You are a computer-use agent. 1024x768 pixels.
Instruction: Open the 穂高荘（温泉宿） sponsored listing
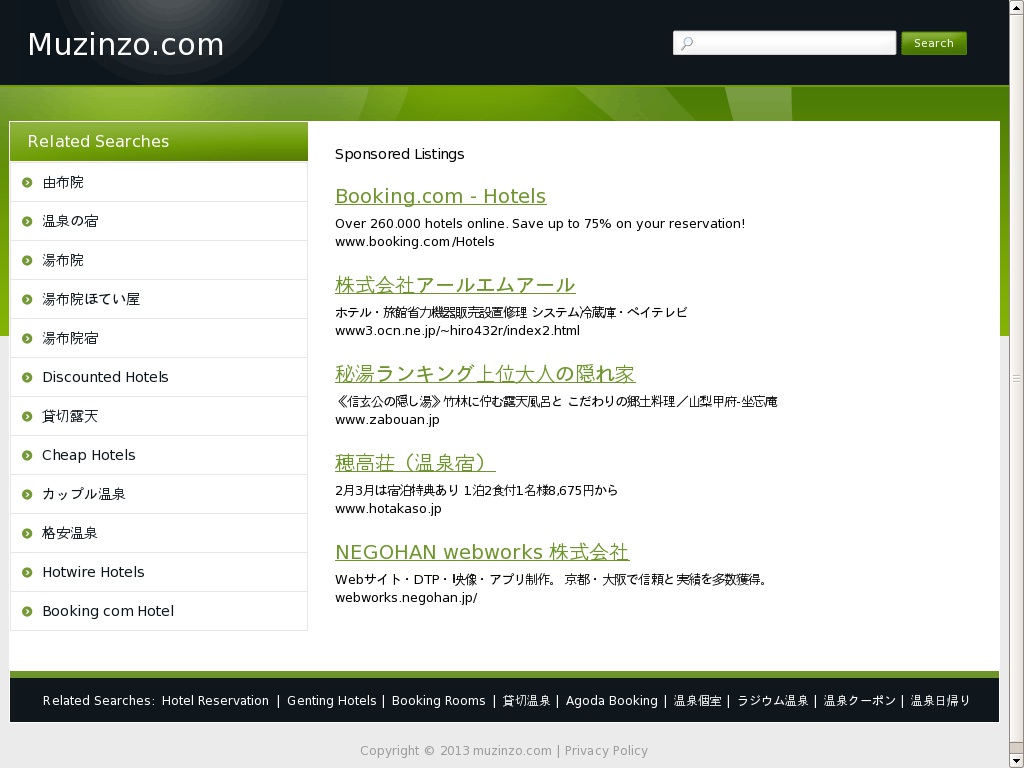pos(415,462)
